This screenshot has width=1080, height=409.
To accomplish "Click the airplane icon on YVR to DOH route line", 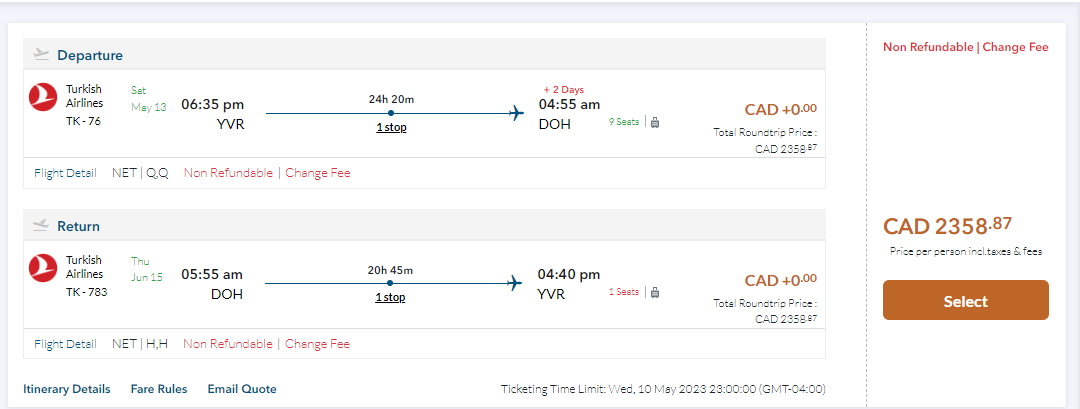I will click(516, 113).
